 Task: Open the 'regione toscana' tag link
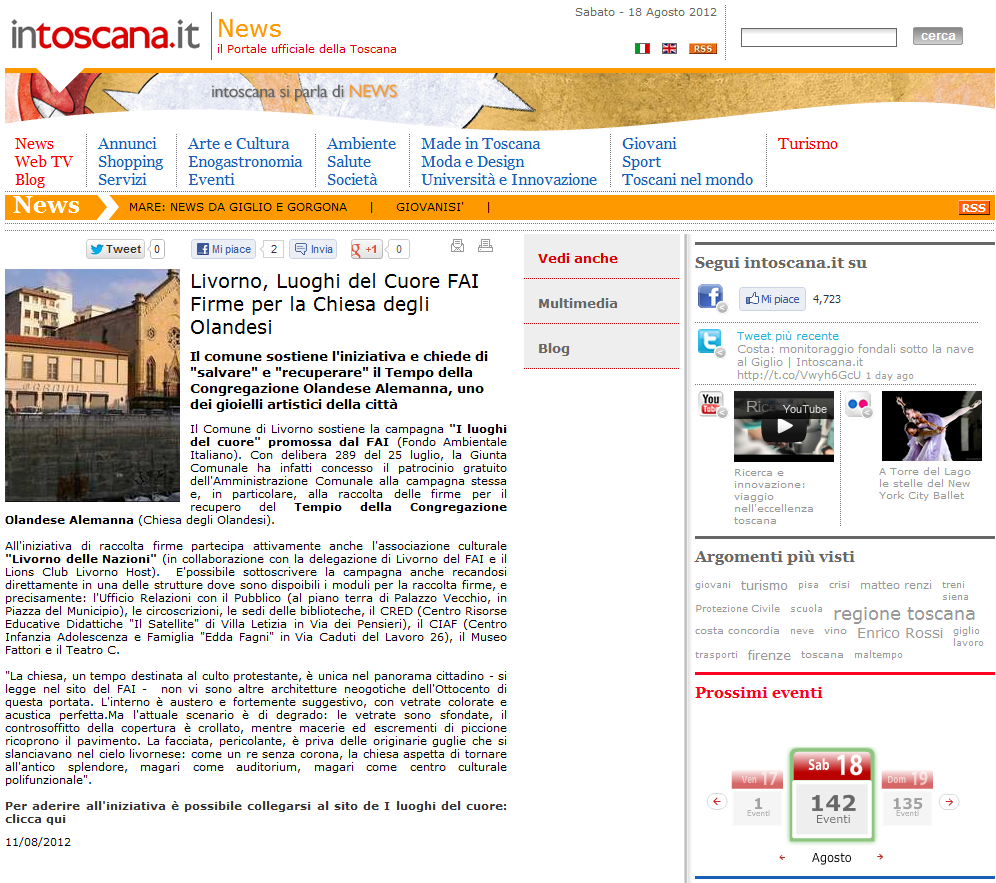pyautogui.click(x=903, y=613)
